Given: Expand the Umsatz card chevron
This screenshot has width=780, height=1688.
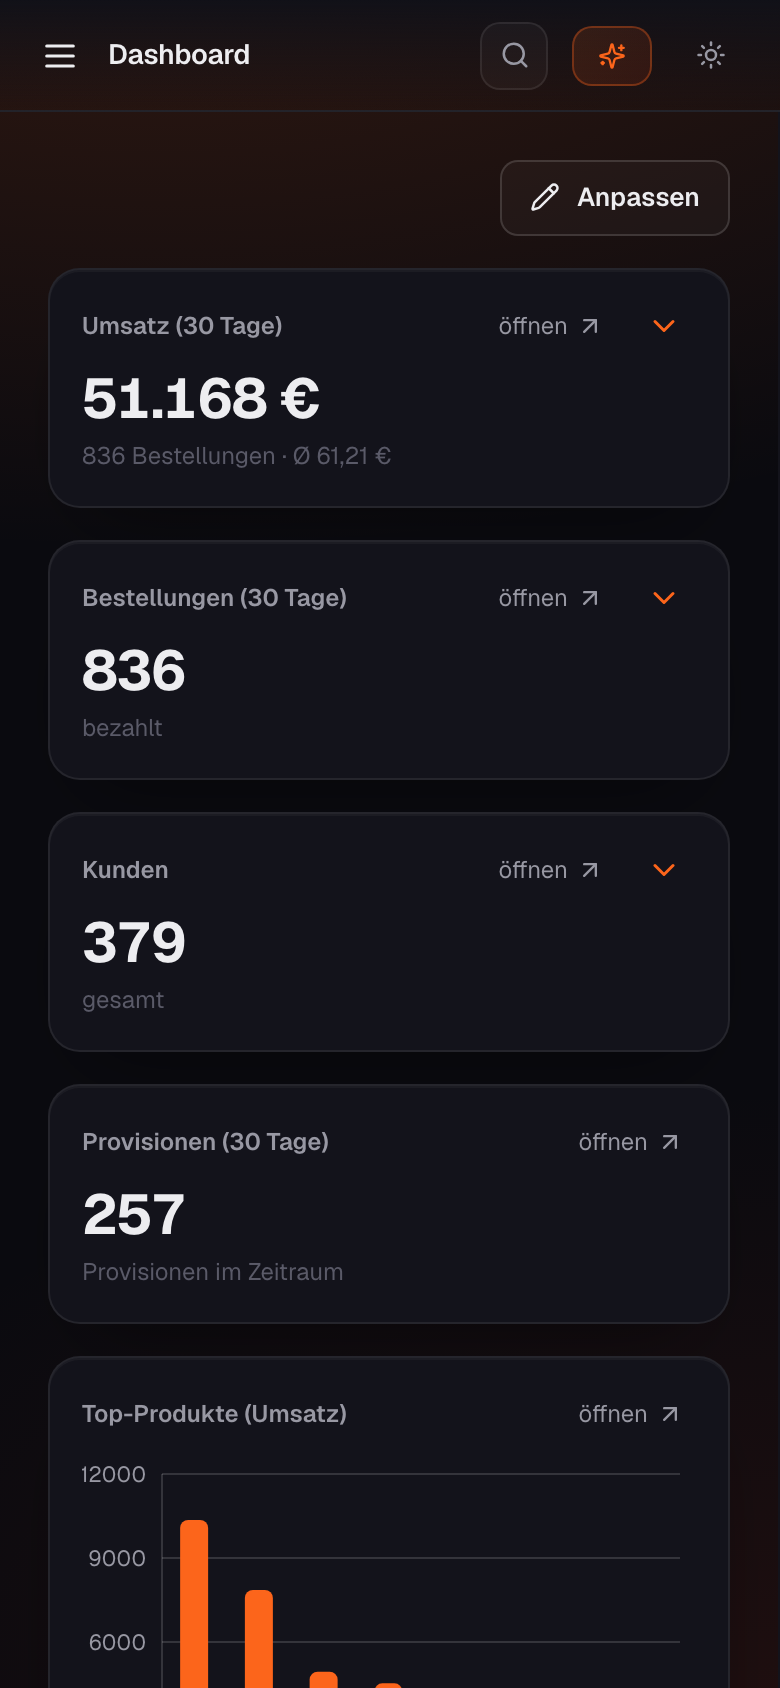Looking at the screenshot, I should 664,326.
